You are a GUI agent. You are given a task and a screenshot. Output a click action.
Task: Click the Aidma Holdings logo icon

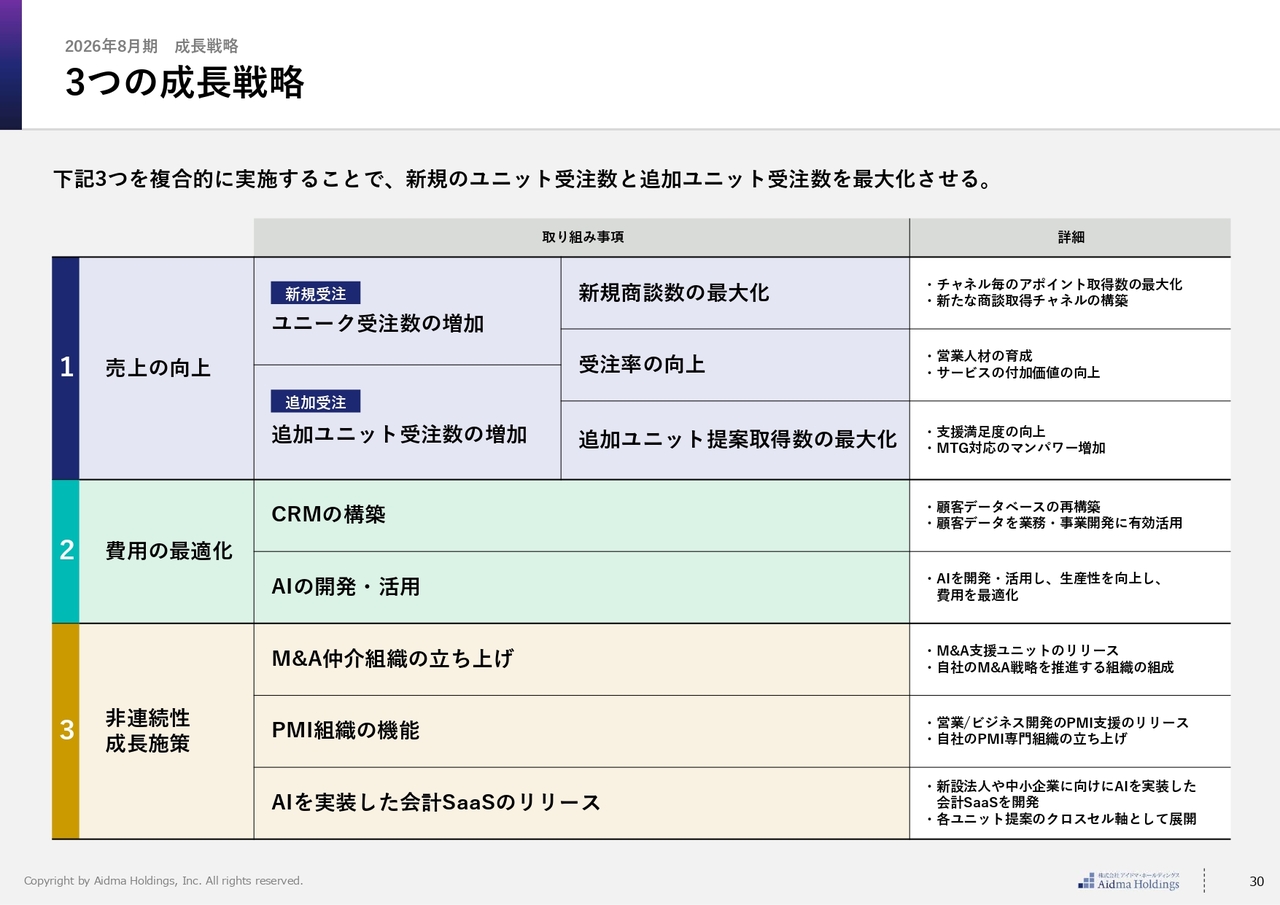pyautogui.click(x=1086, y=881)
